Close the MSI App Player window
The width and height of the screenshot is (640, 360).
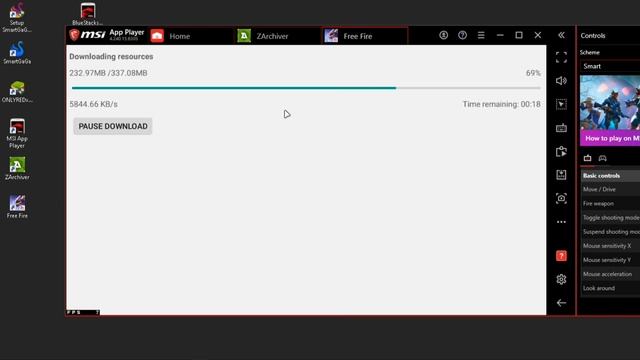(538, 36)
